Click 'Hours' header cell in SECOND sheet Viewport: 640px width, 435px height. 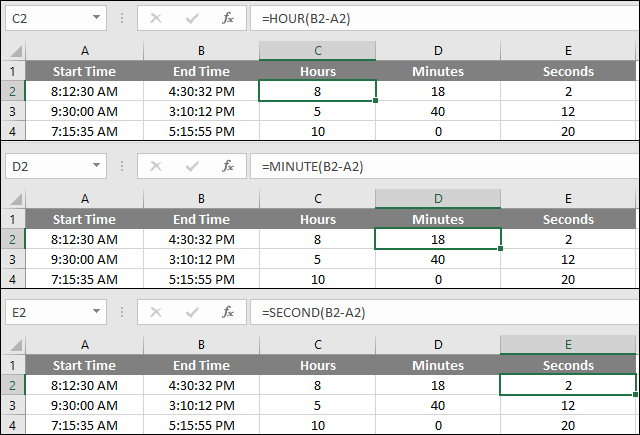click(318, 366)
